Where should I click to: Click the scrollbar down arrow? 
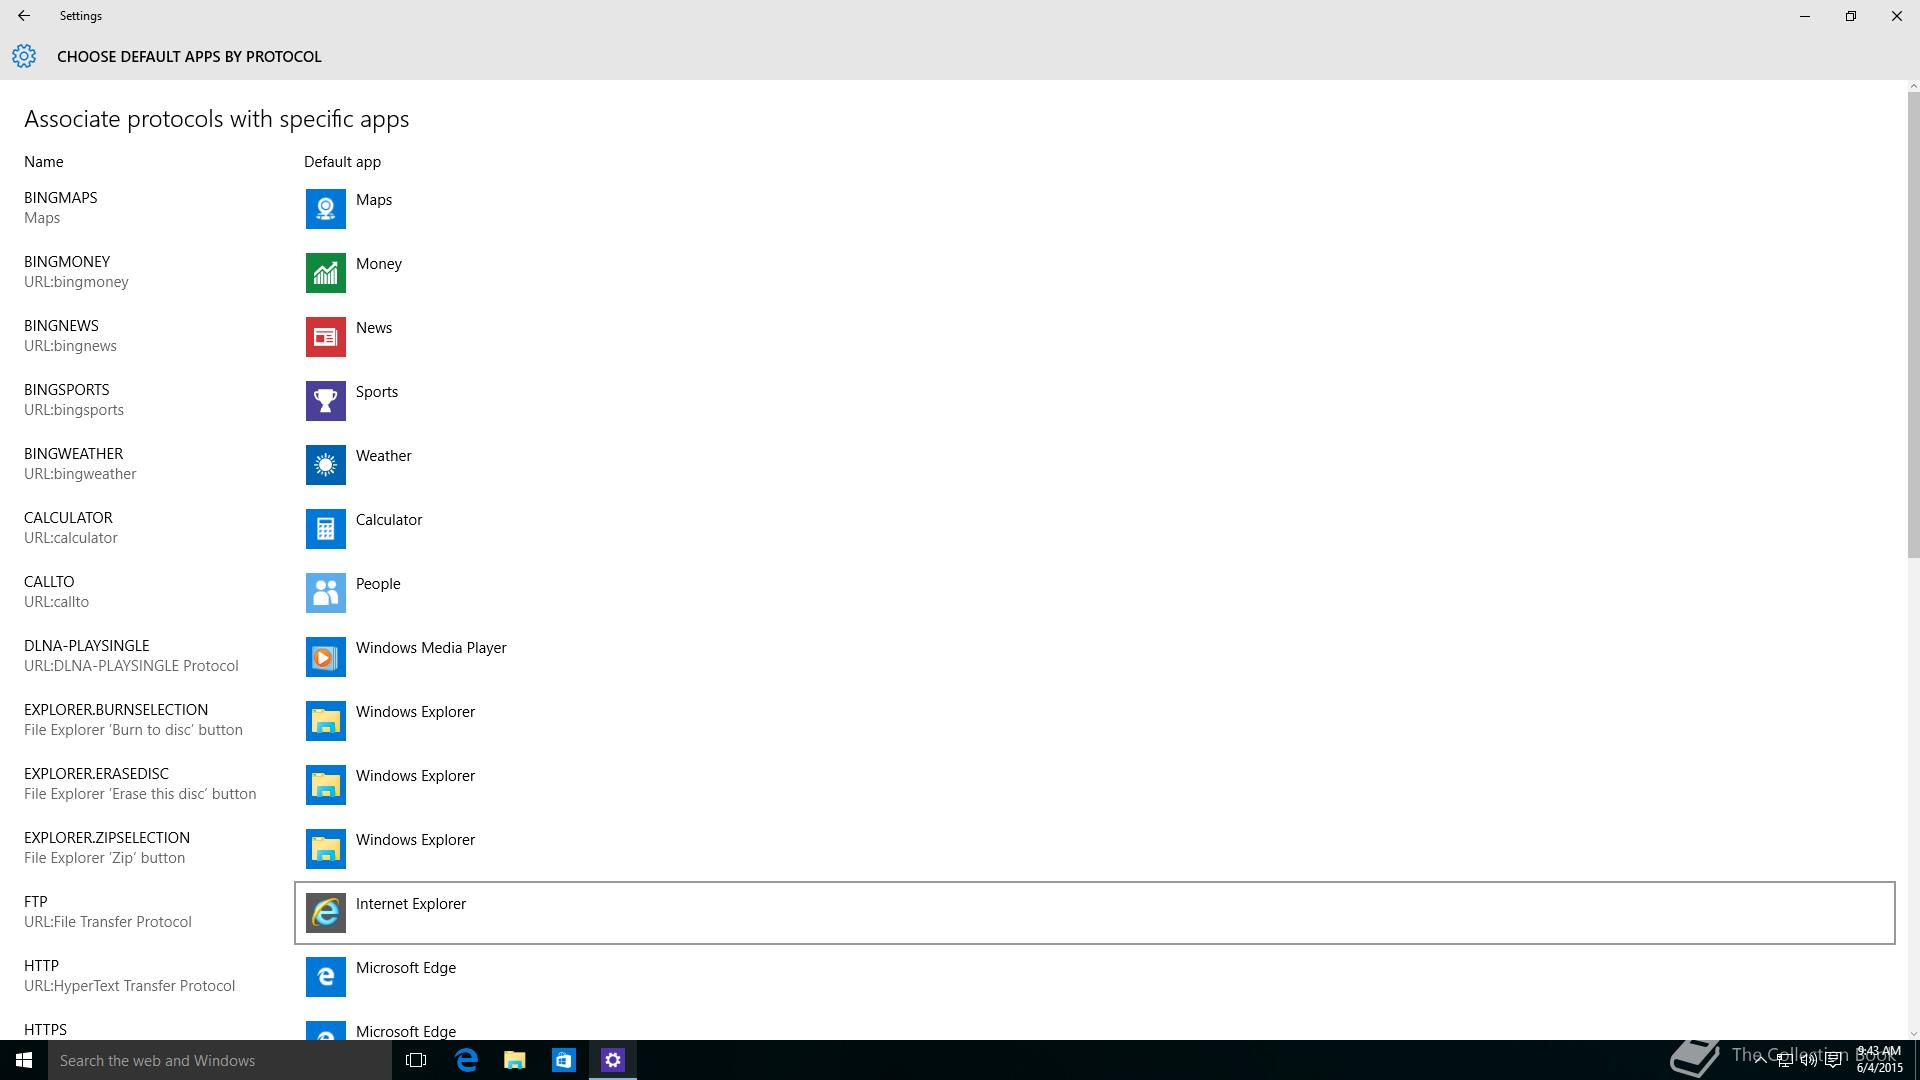click(x=1913, y=1034)
